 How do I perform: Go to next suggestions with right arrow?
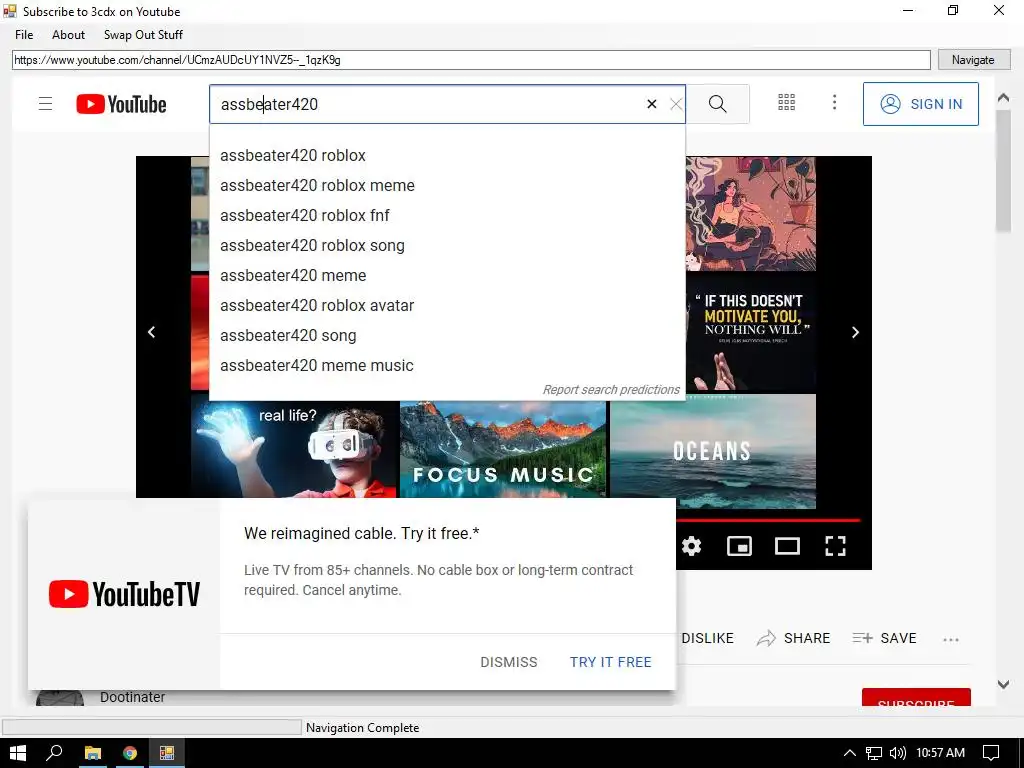coord(856,332)
